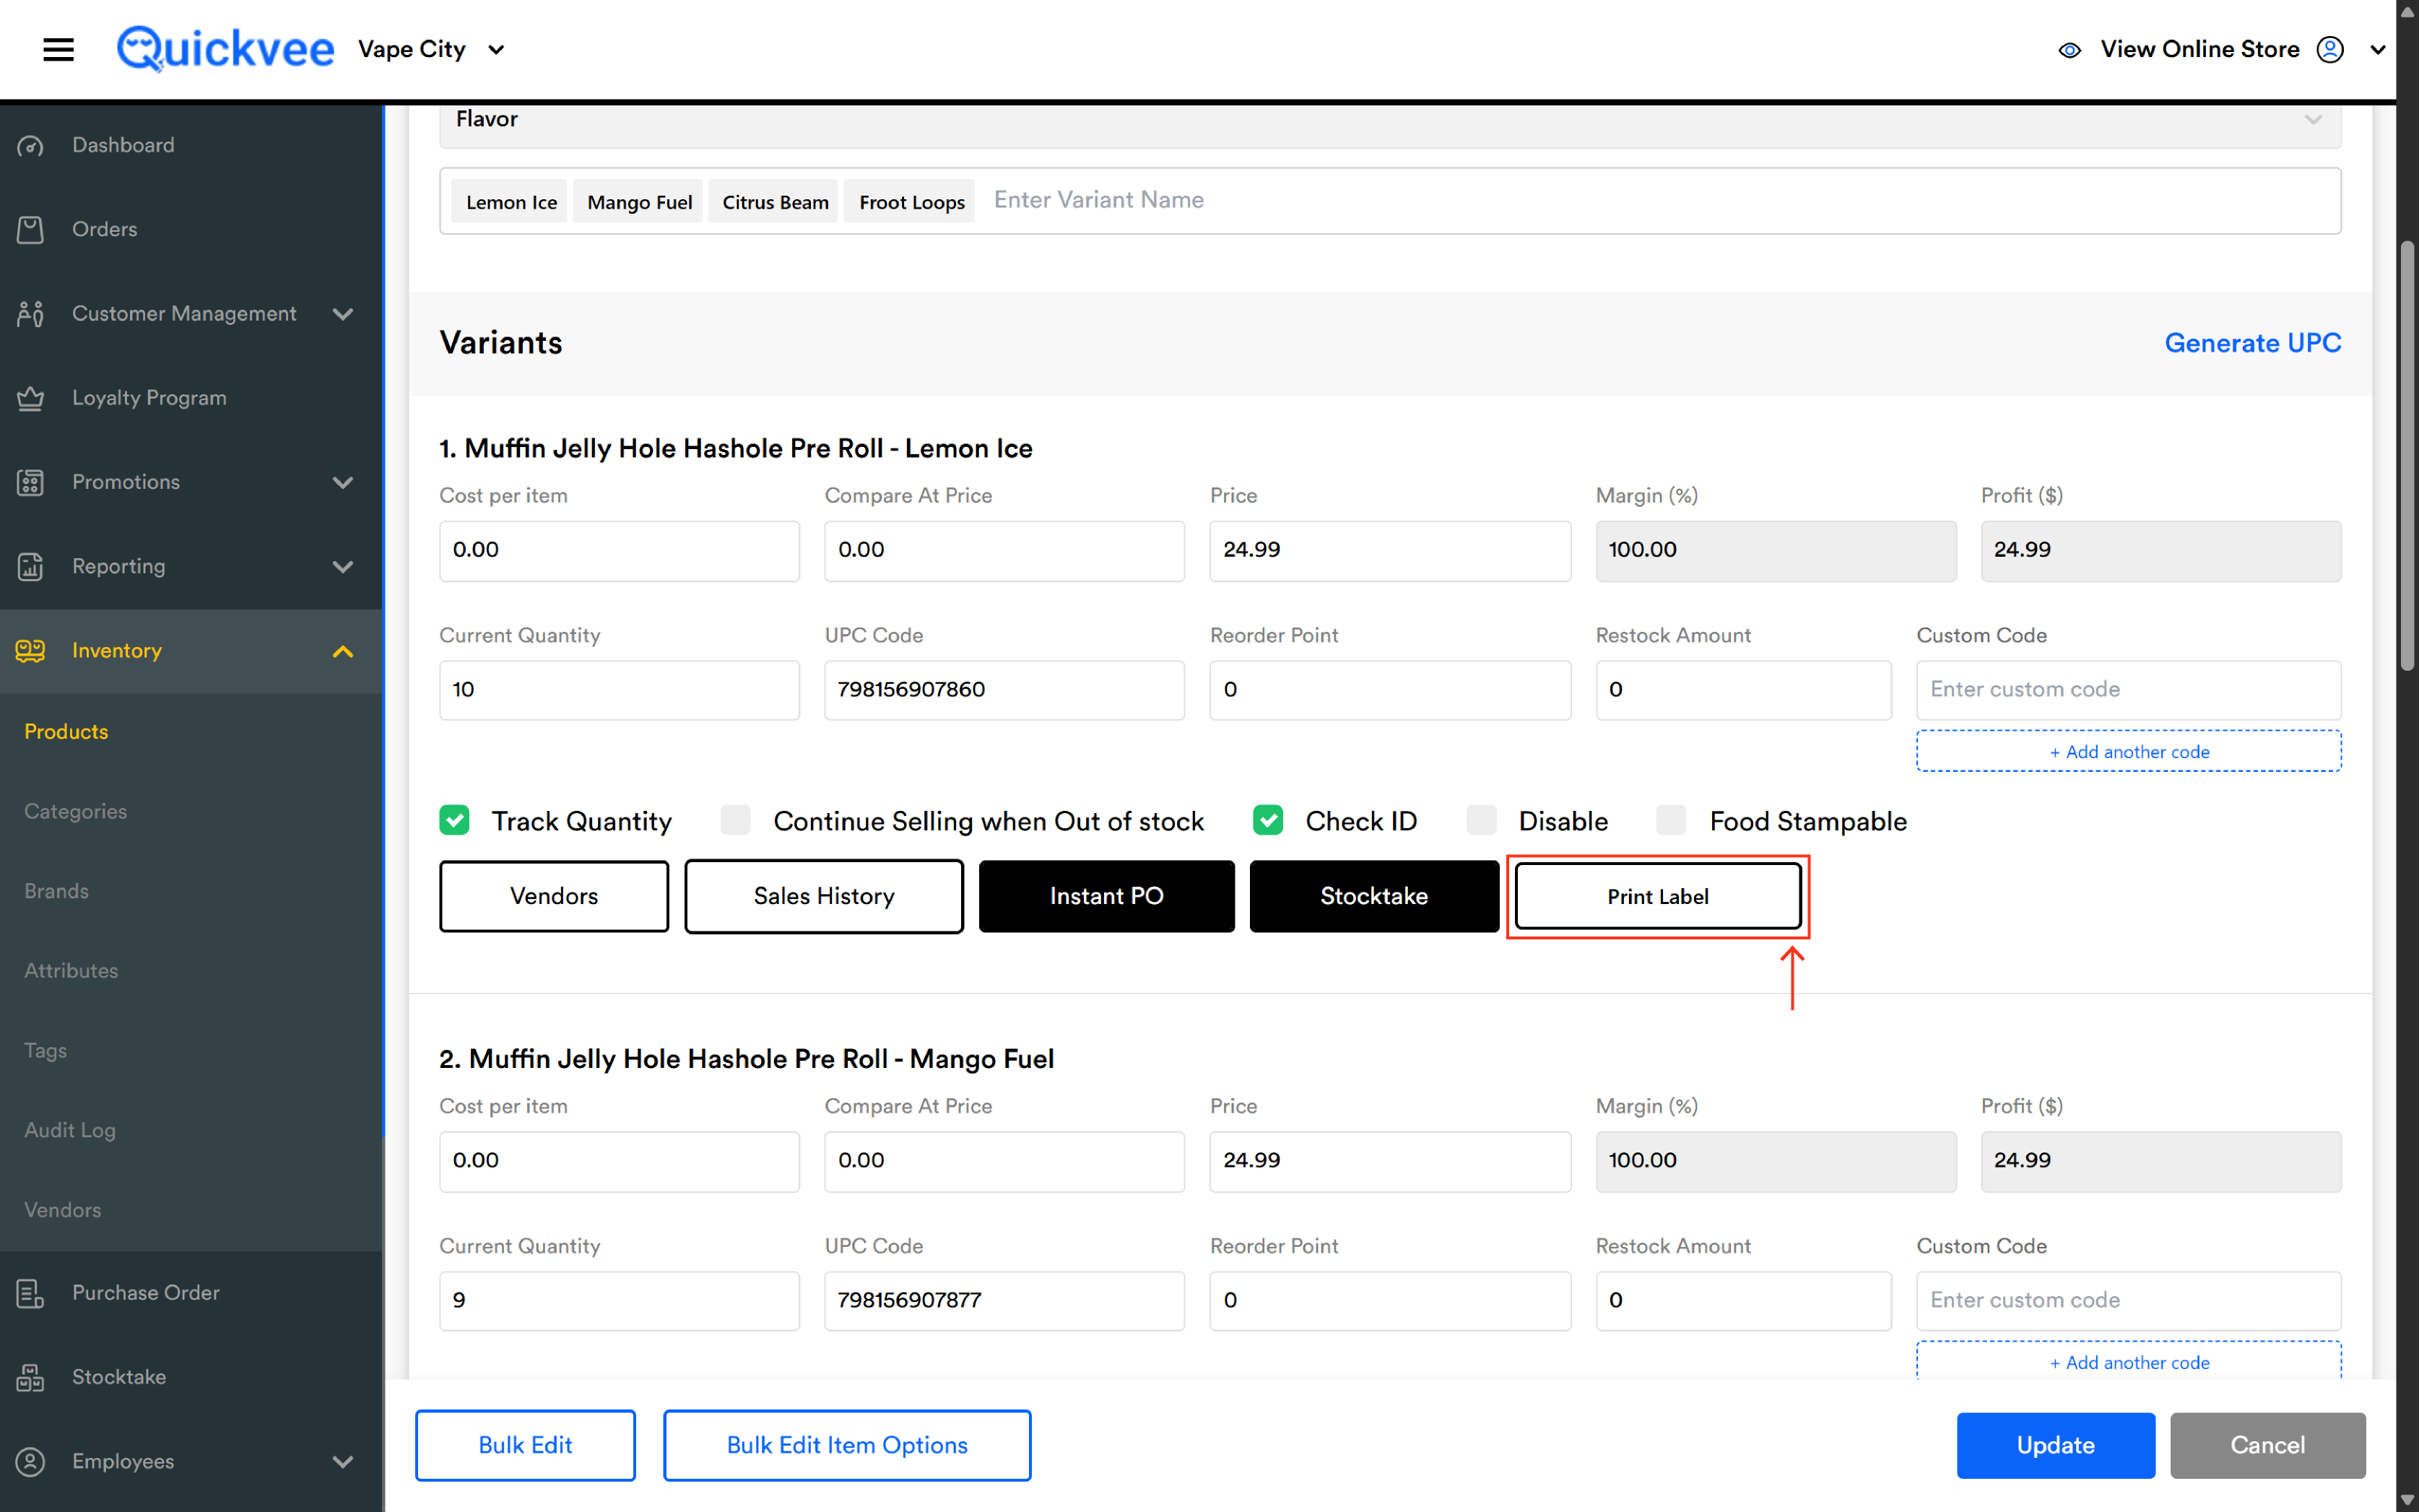Click Lemon Ice Current Quantity field showing 10

pyautogui.click(x=619, y=689)
